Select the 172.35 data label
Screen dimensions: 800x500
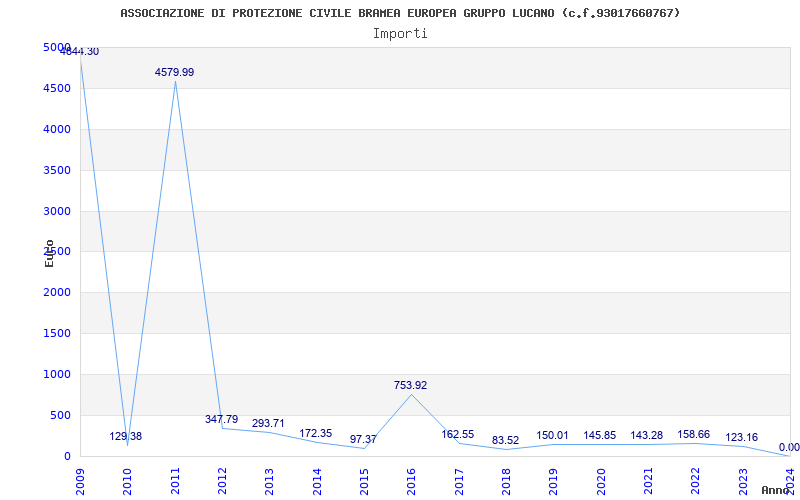point(315,433)
